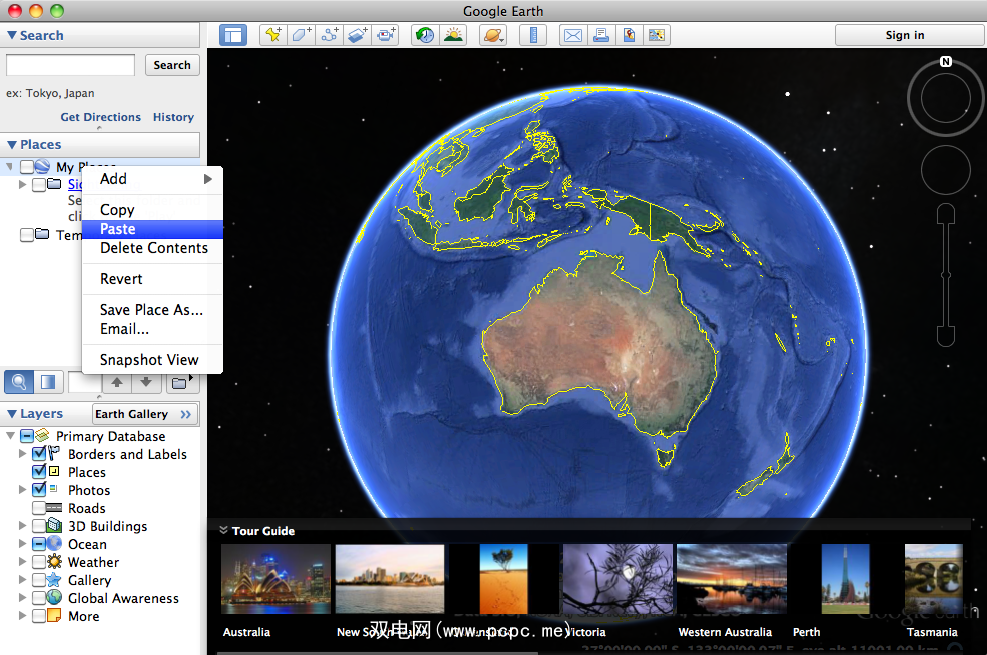
Task: Open the Australia tour guide thumbnail
Action: pos(275,578)
